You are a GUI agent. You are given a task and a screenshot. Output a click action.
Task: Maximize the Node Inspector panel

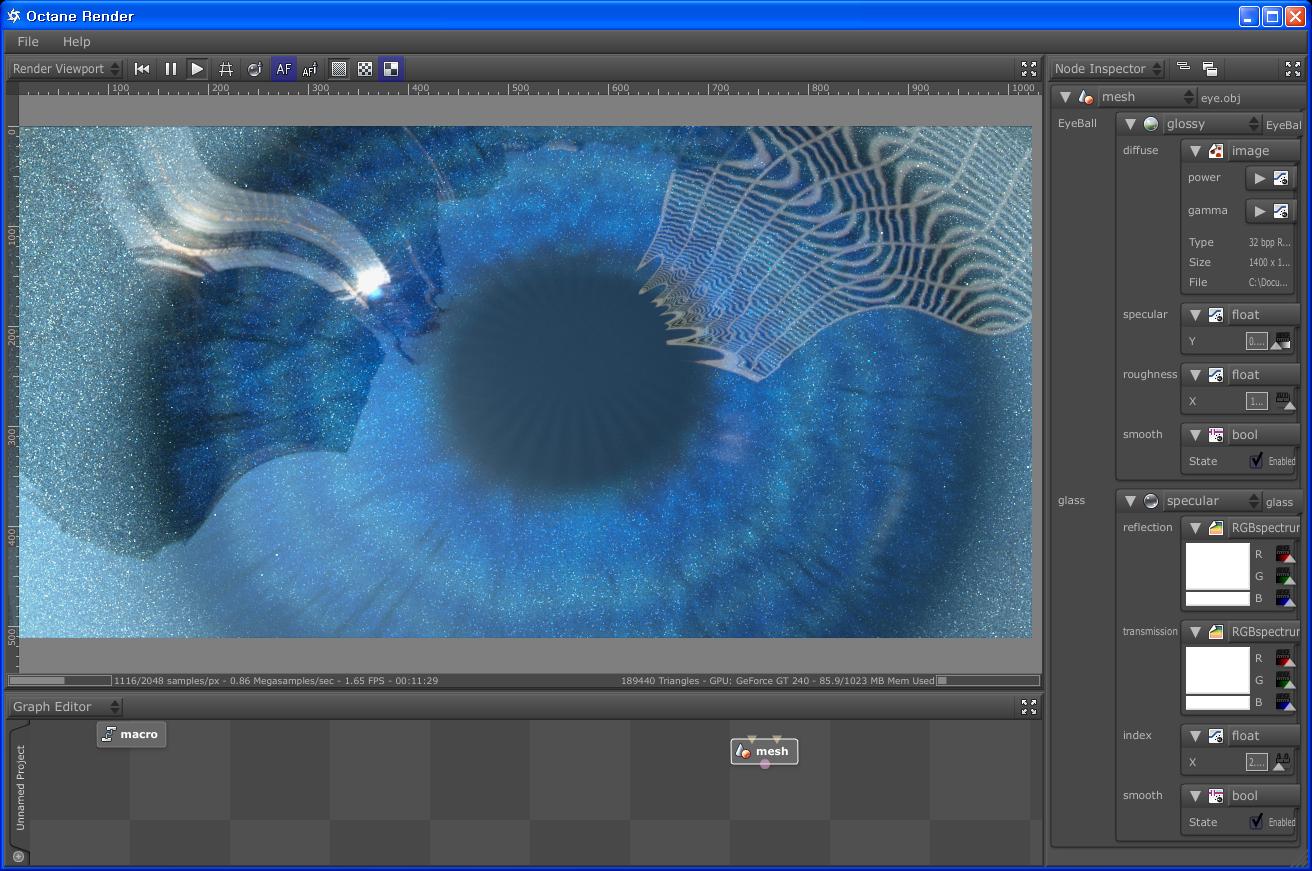1292,69
